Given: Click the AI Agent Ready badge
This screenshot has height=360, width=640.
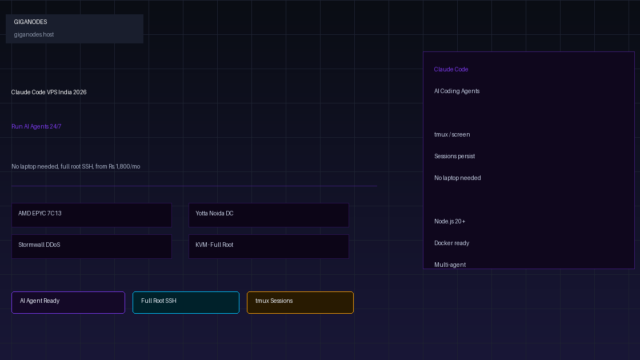Looking at the screenshot, I should point(68,302).
